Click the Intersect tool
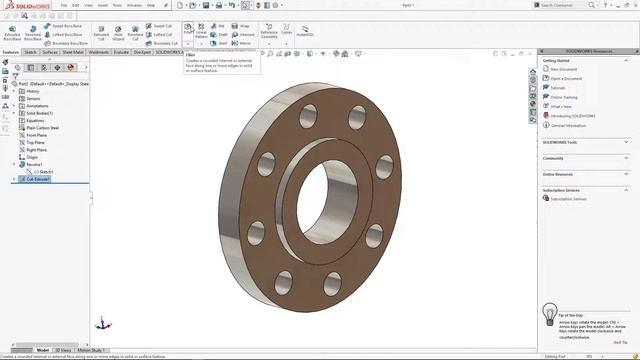This screenshot has width=640, height=360. pos(243,35)
